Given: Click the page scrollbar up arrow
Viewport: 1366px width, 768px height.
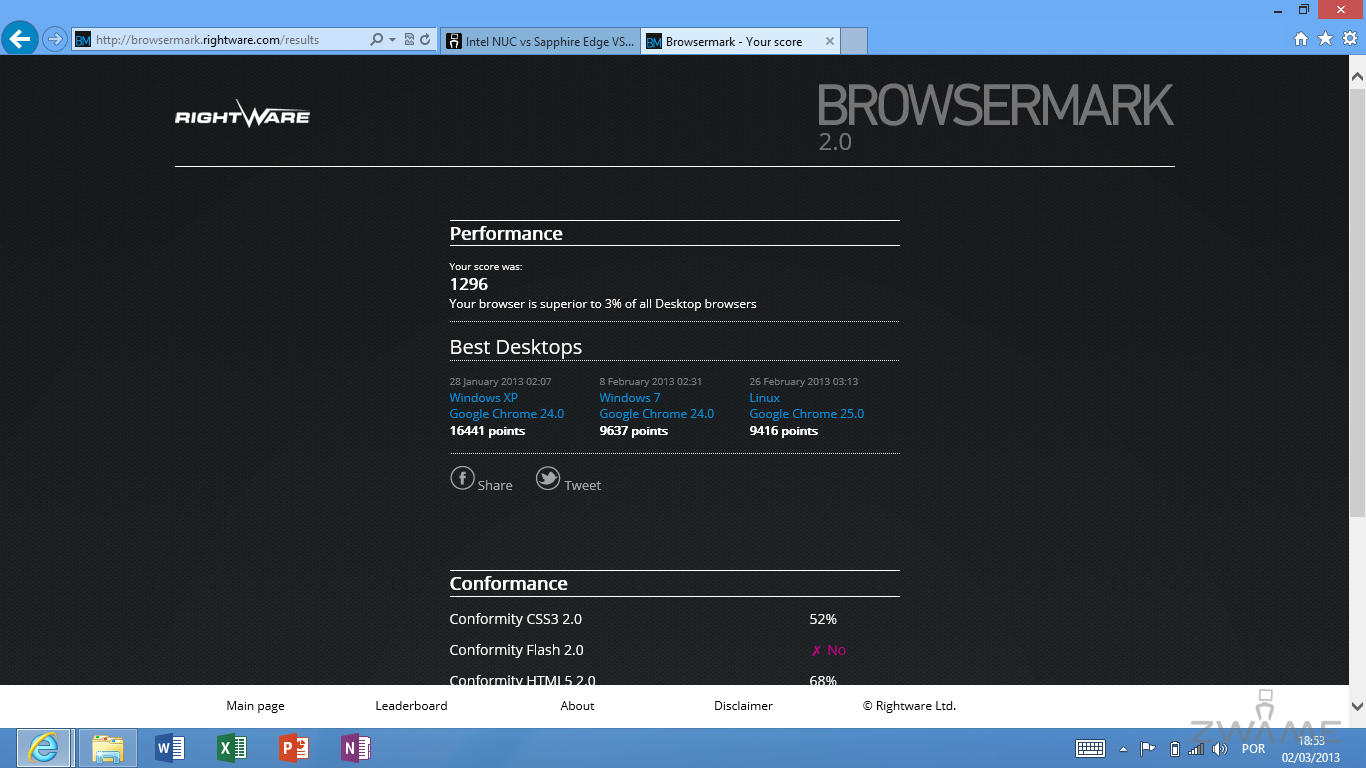Looking at the screenshot, I should [x=1357, y=76].
